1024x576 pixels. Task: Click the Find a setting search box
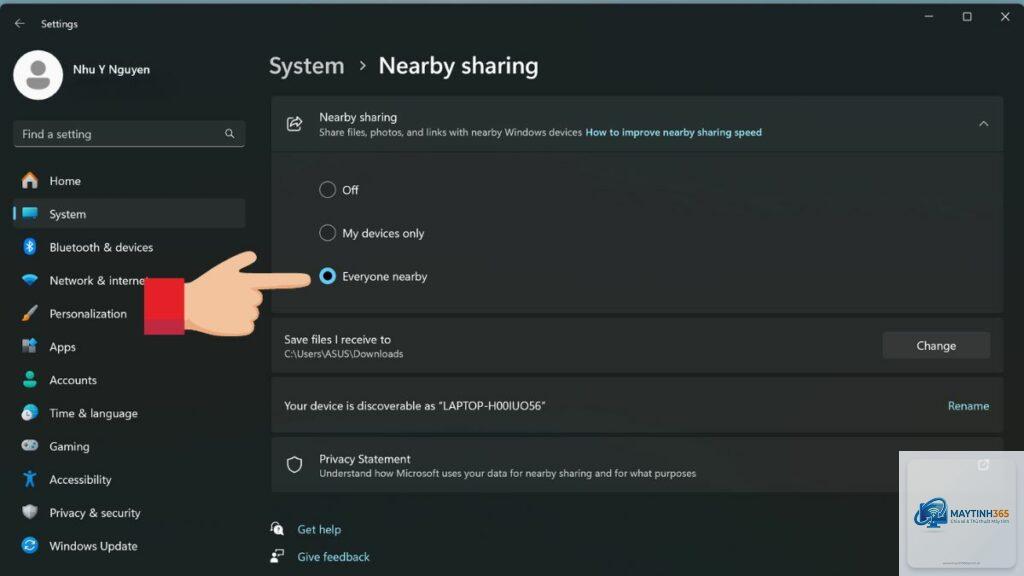pyautogui.click(x=129, y=134)
